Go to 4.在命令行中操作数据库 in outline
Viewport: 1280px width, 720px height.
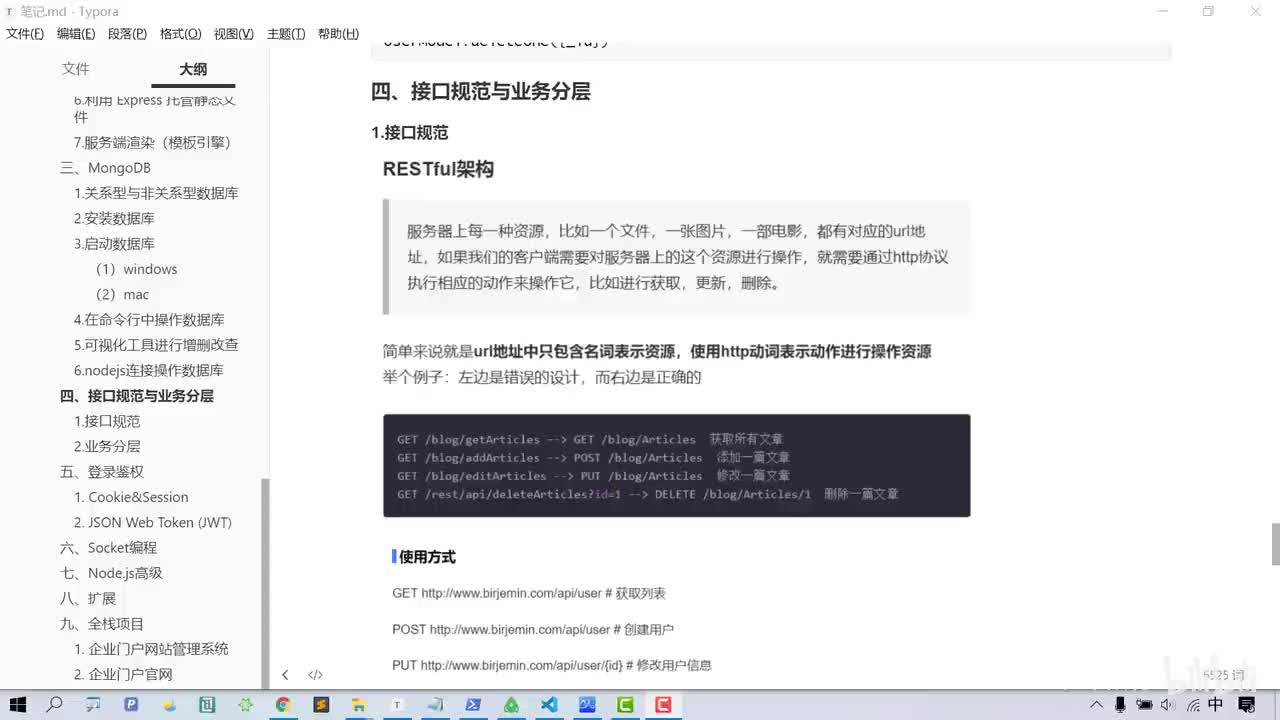point(149,319)
